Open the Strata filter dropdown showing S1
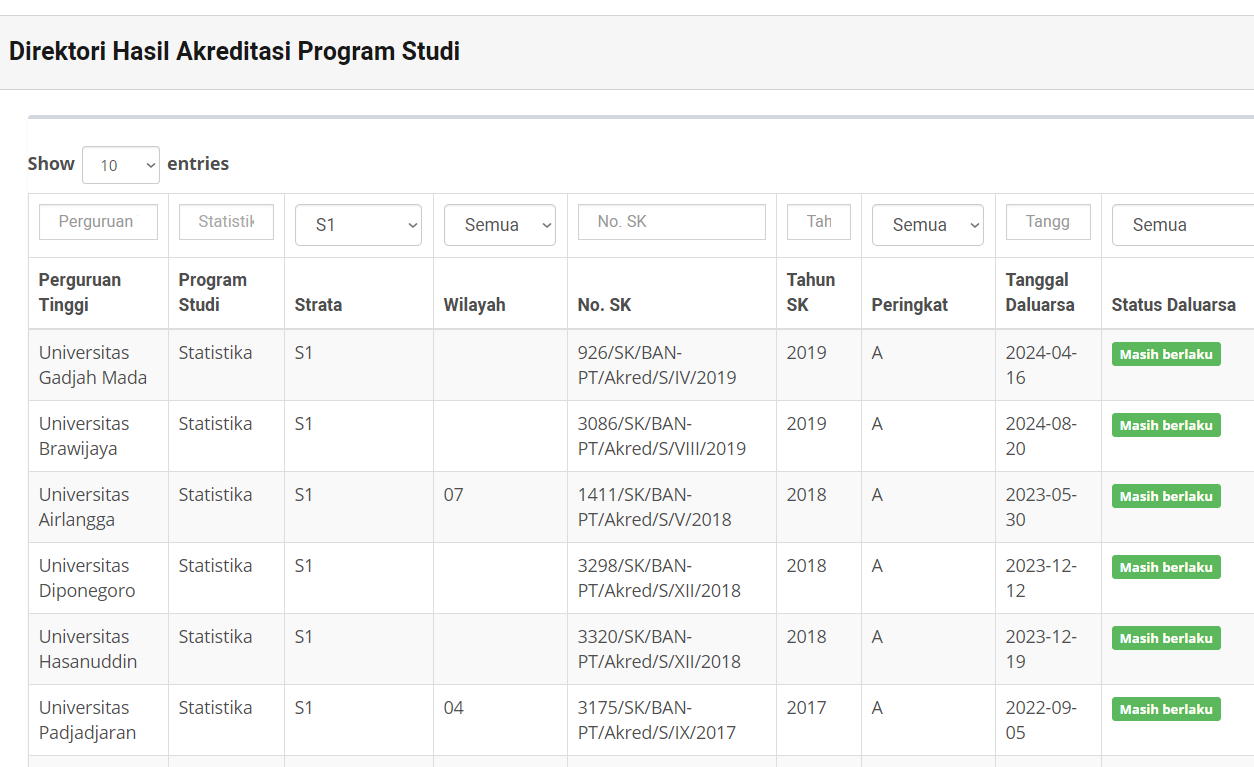 coord(358,225)
